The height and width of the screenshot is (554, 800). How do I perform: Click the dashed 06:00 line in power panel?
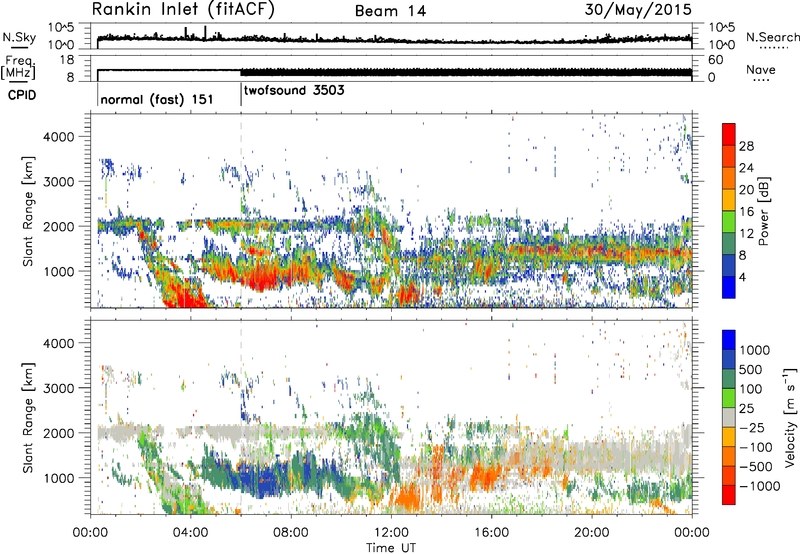[x=241, y=211]
